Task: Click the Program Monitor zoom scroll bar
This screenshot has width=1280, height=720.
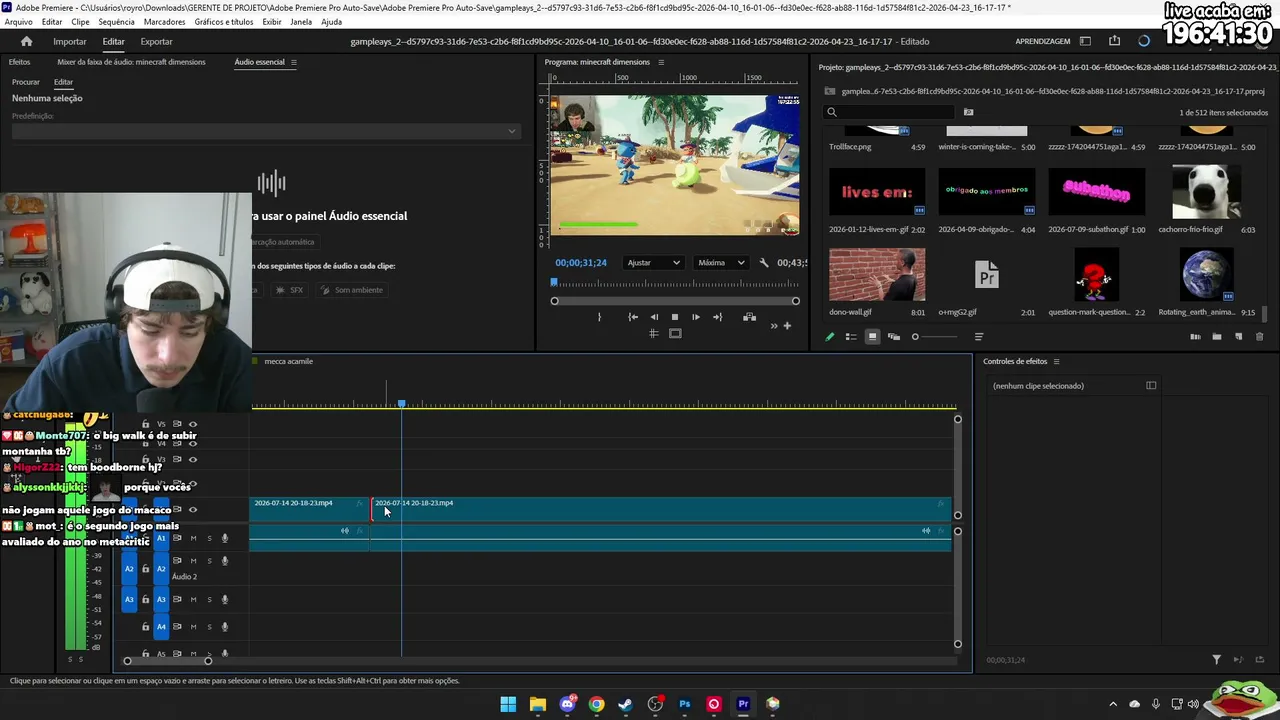Action: tap(675, 301)
